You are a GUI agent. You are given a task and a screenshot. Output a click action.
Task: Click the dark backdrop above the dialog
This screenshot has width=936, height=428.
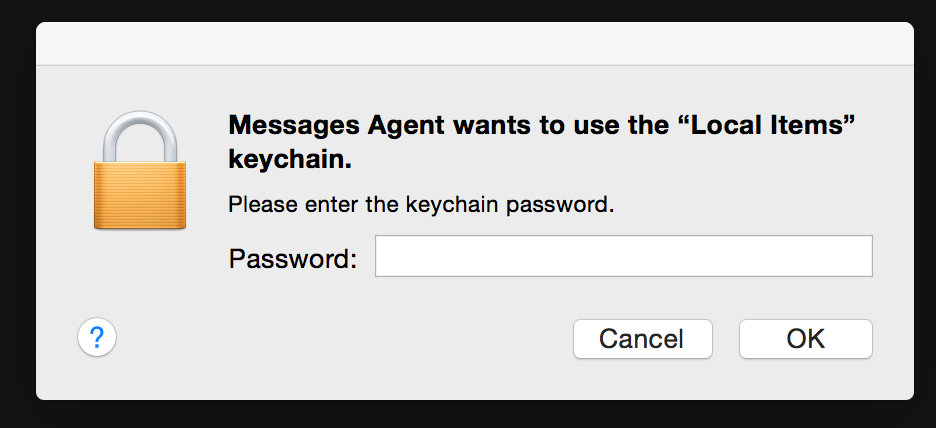pyautogui.click(x=474, y=10)
